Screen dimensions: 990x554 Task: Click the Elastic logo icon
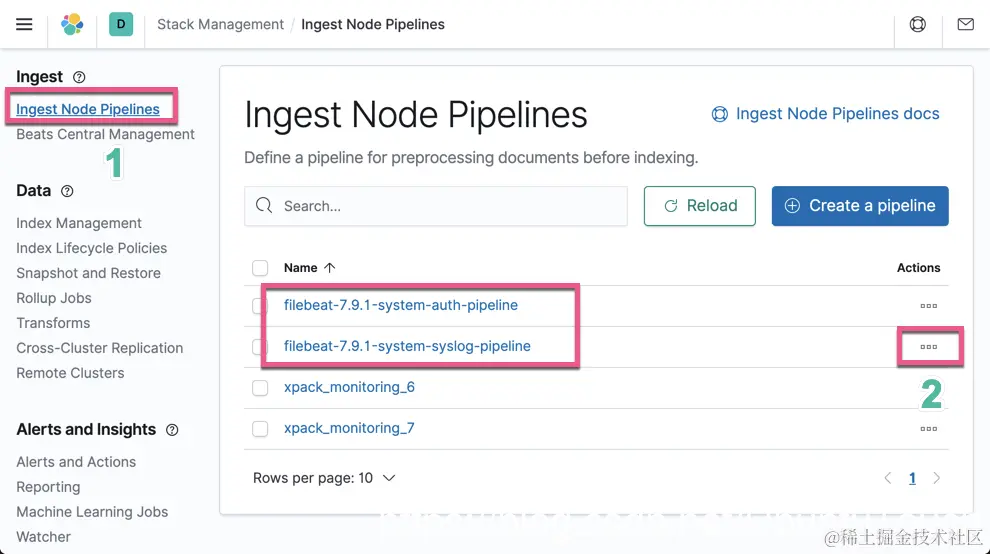(72, 24)
